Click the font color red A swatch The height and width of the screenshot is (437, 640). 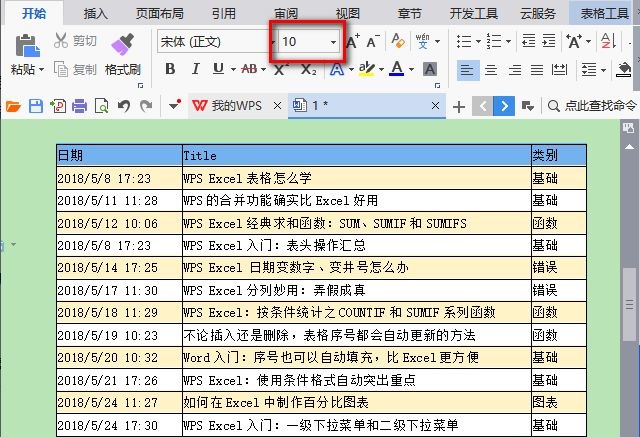pos(397,69)
